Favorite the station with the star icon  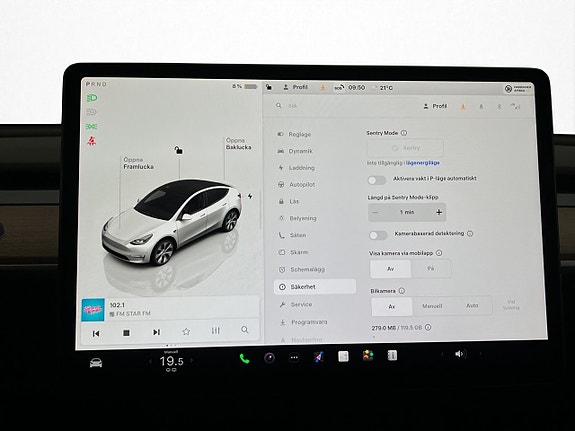(x=186, y=332)
